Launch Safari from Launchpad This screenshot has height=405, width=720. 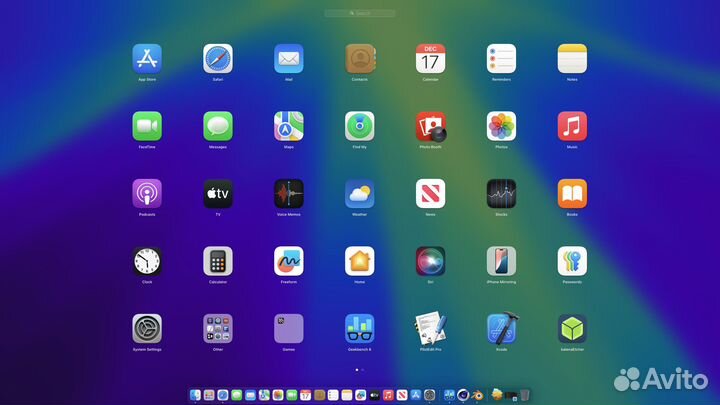[218, 59]
